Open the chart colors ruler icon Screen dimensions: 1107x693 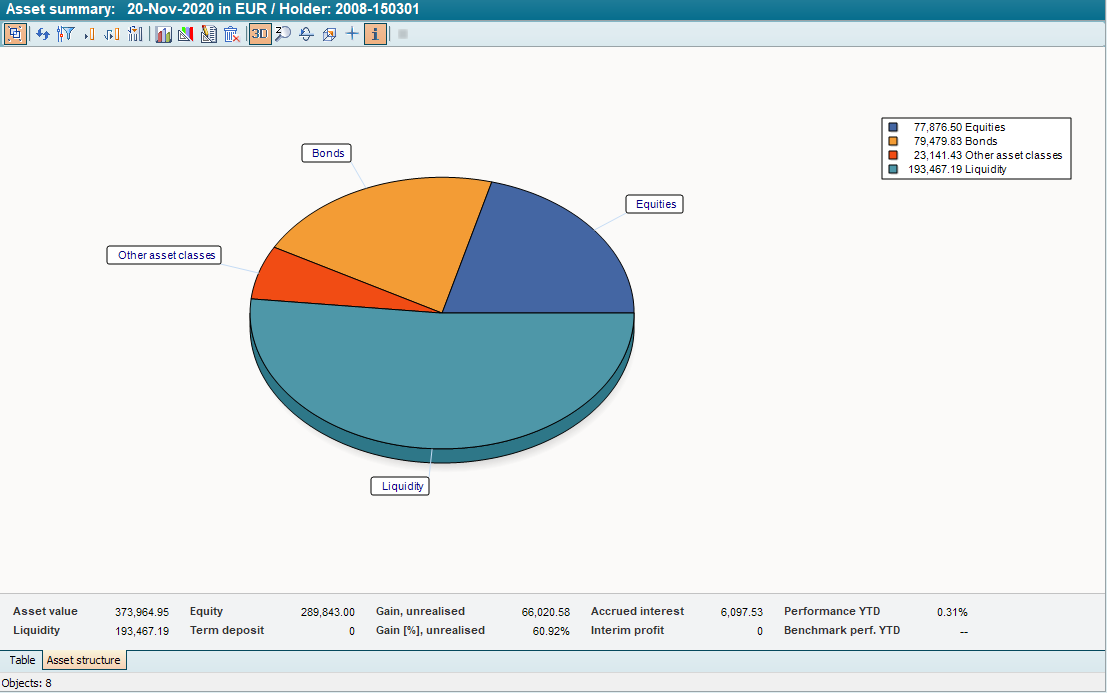pyautogui.click(x=185, y=34)
